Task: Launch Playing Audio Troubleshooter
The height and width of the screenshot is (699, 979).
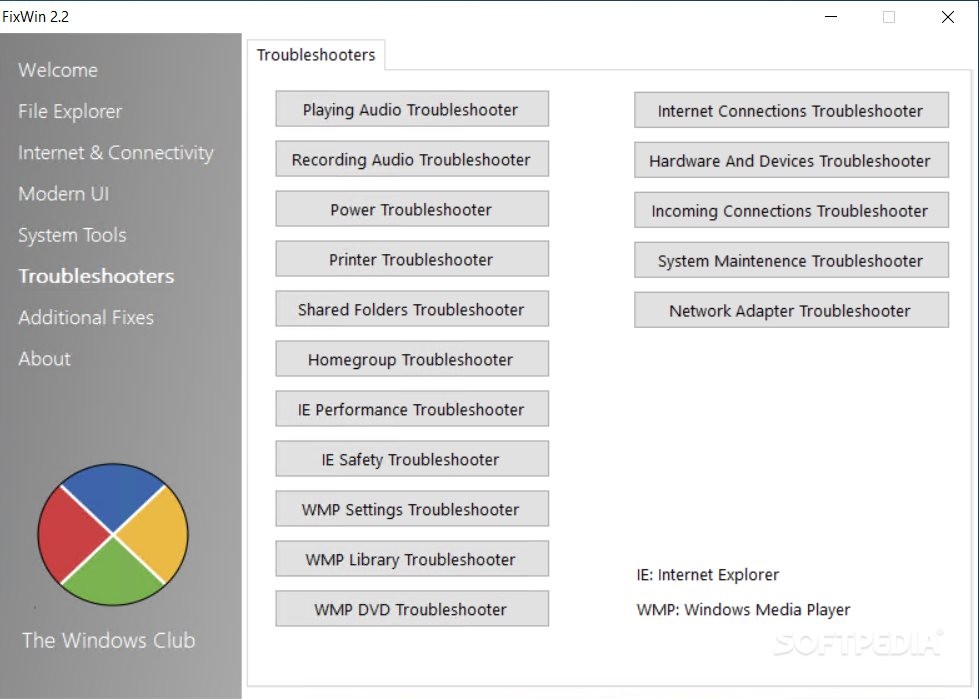Action: click(x=412, y=109)
